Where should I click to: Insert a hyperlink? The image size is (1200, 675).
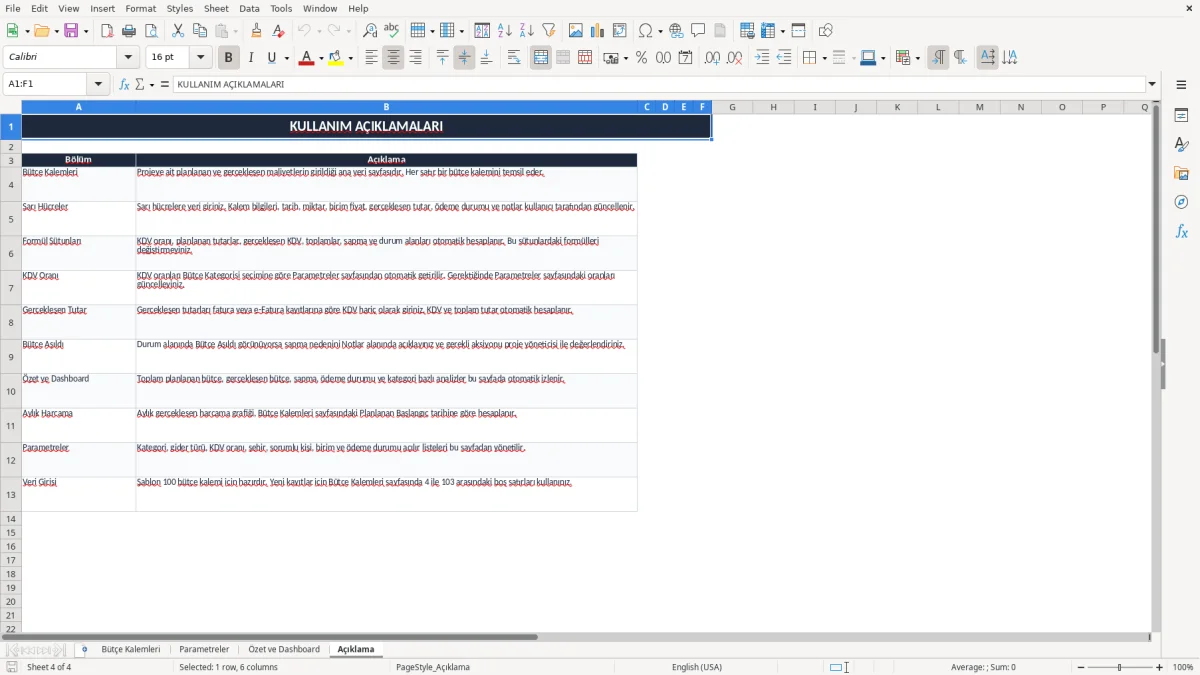pyautogui.click(x=676, y=31)
